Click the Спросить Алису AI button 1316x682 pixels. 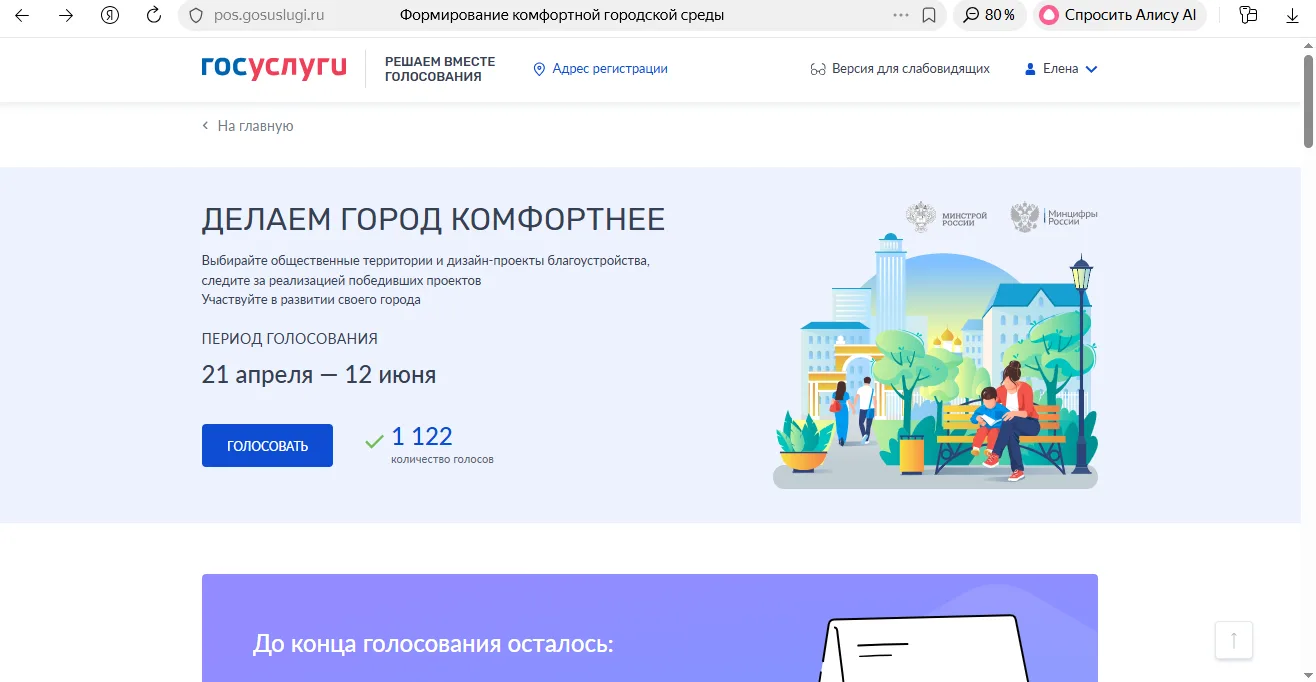[x=1119, y=15]
